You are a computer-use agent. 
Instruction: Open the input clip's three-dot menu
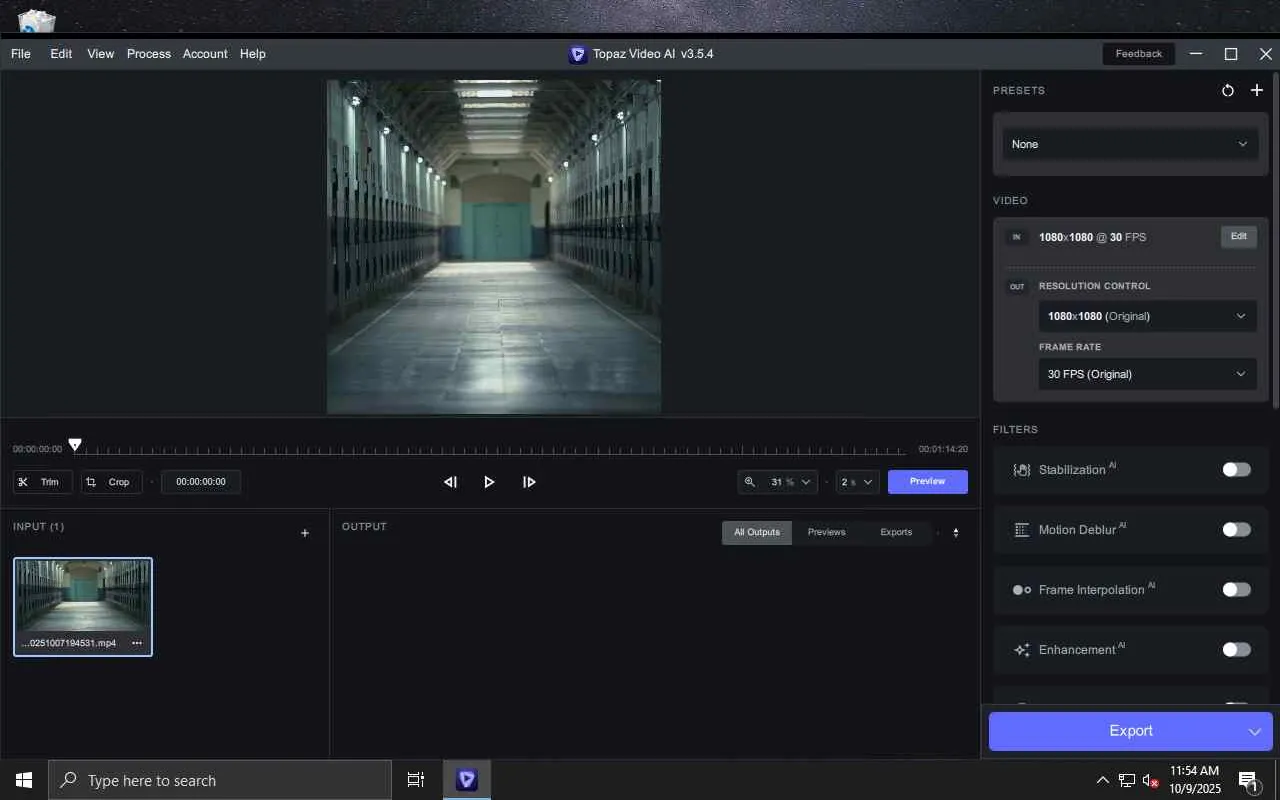(137, 643)
